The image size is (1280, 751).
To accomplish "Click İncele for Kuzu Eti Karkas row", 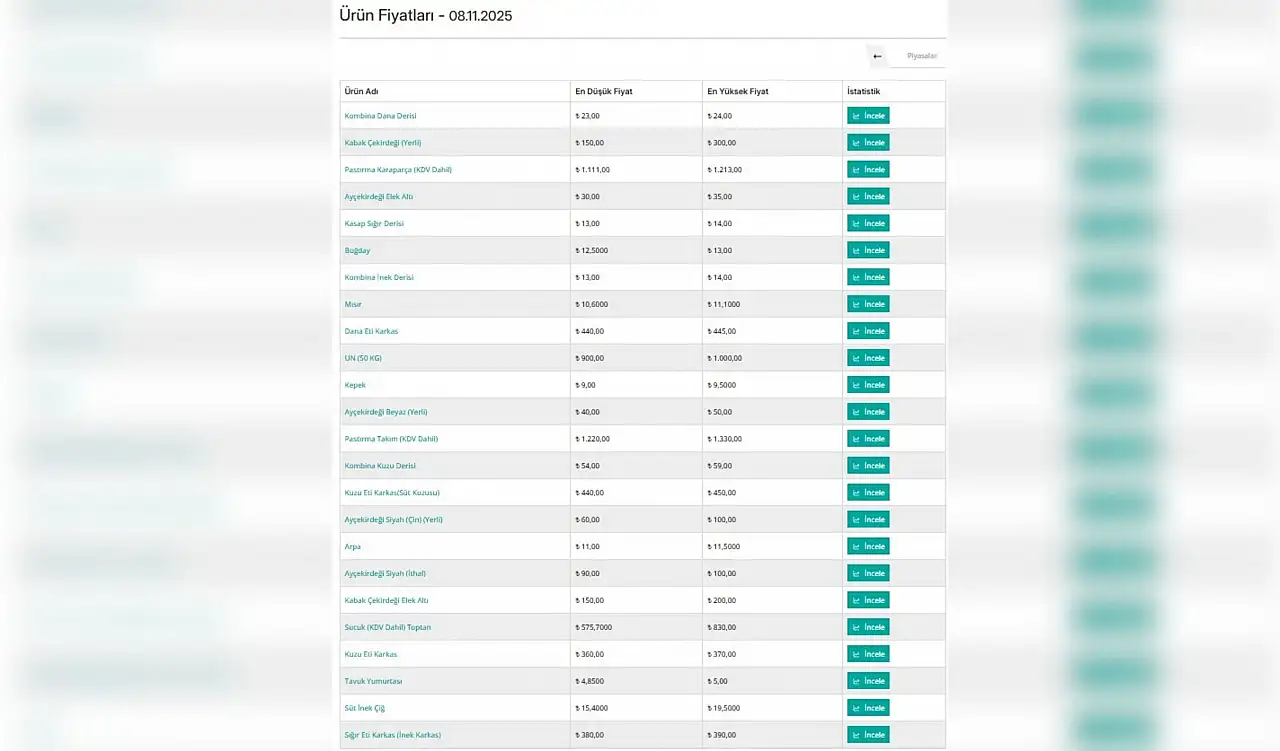I will [868, 654].
